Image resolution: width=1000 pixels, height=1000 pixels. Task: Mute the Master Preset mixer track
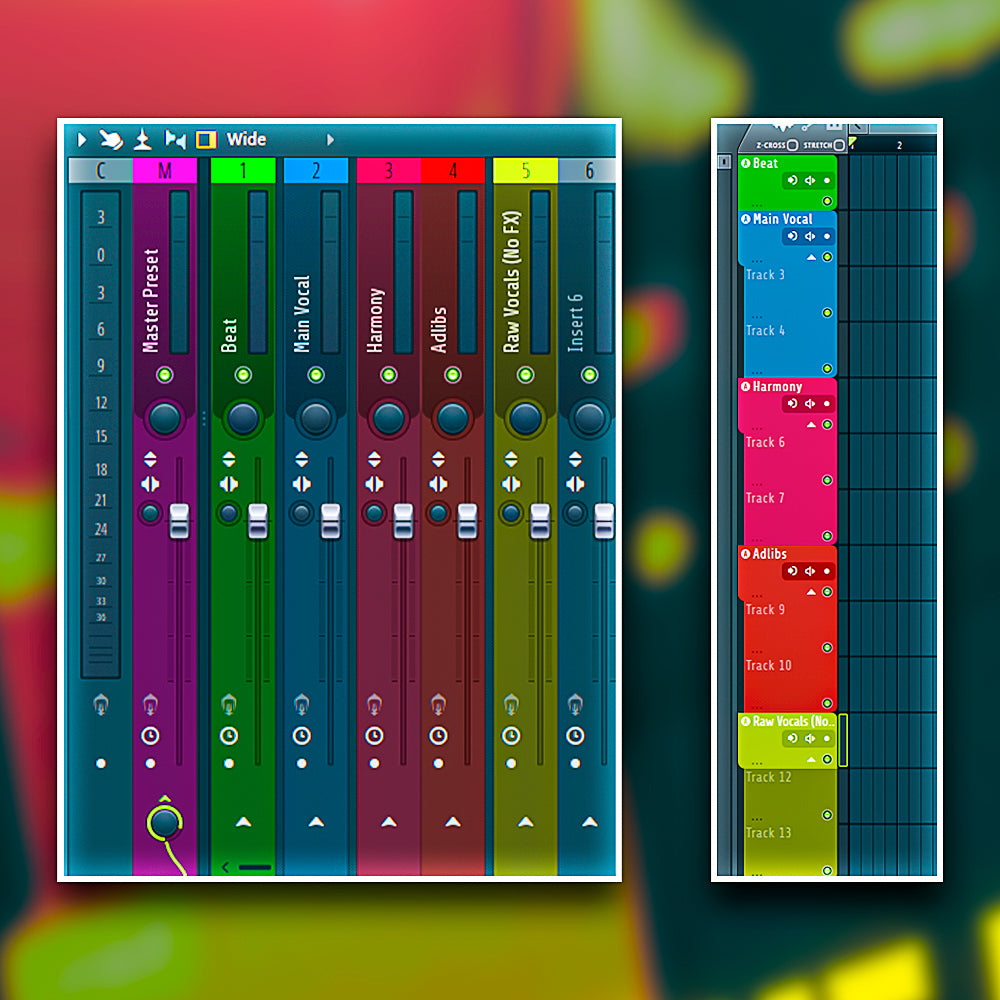click(x=165, y=375)
